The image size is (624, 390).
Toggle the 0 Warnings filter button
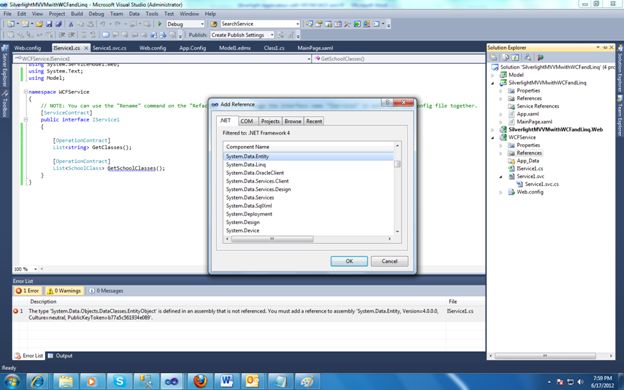click(64, 291)
